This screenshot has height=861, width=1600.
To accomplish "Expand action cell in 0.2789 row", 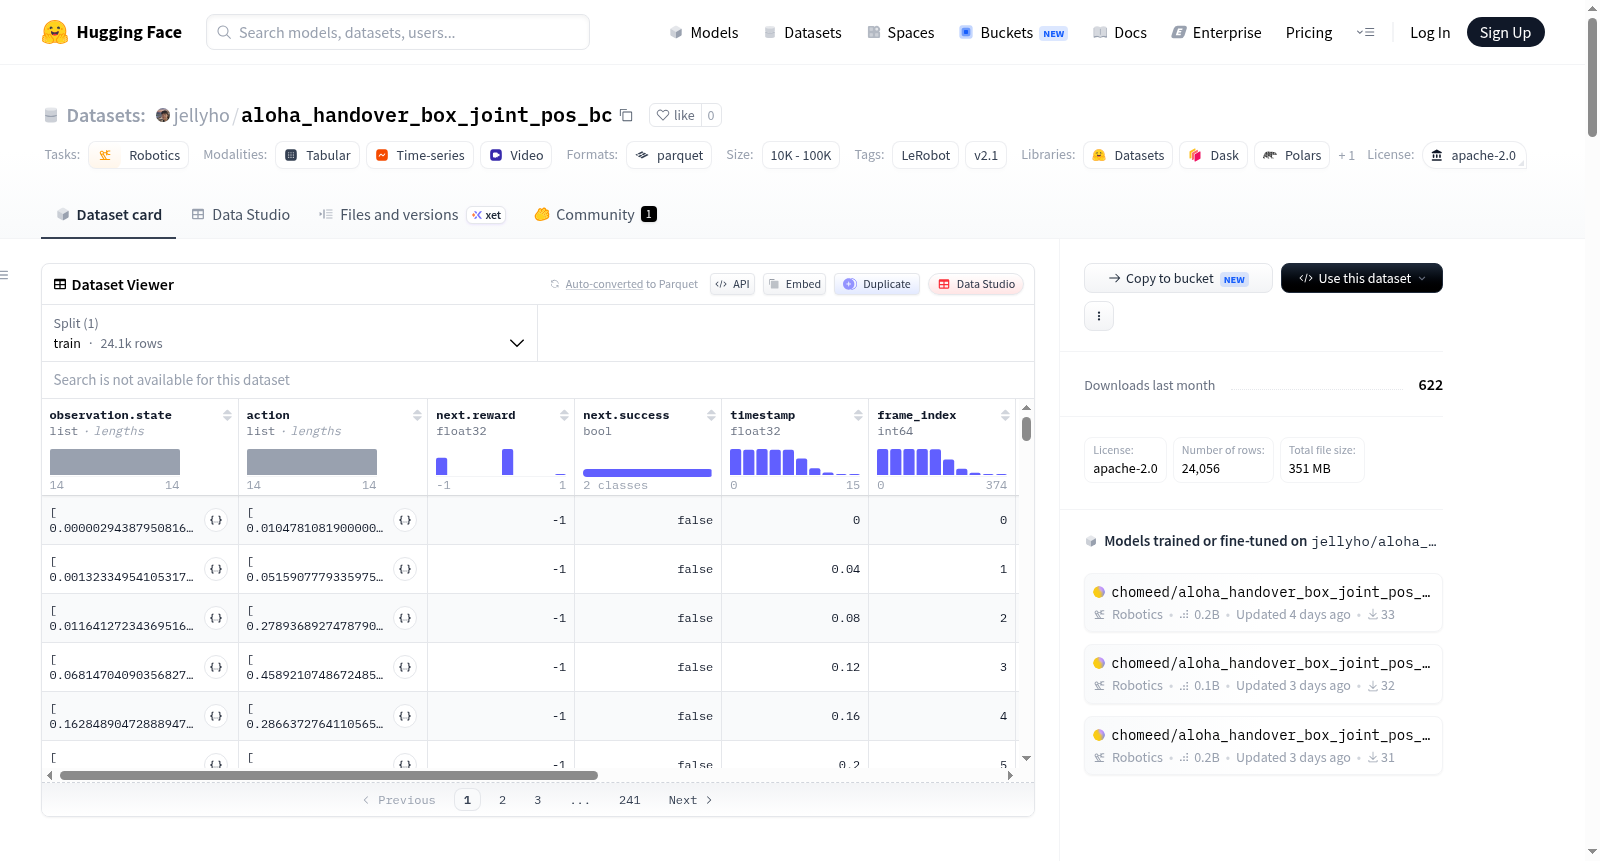I will (x=405, y=618).
